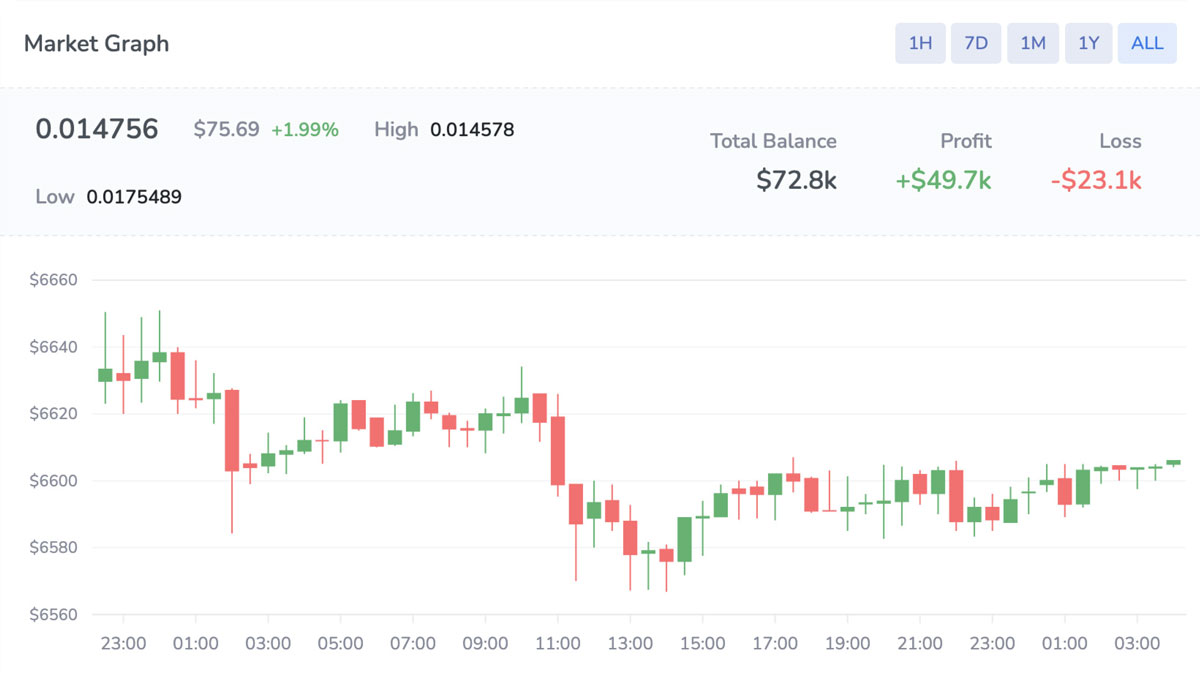Click the first green candle on the chart

click(105, 375)
